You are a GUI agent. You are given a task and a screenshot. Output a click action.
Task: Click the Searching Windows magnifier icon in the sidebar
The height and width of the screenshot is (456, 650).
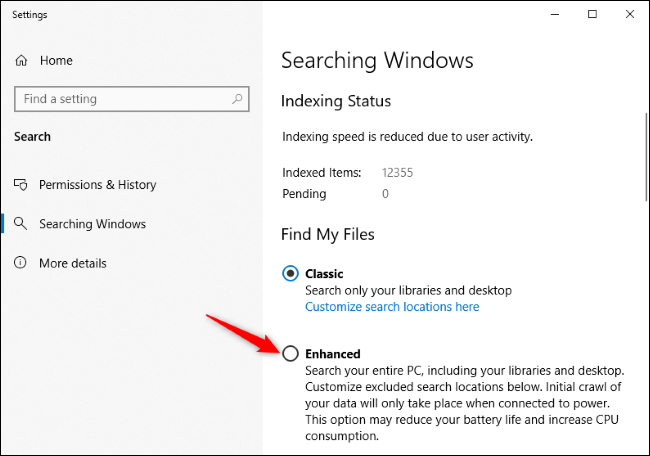point(20,224)
